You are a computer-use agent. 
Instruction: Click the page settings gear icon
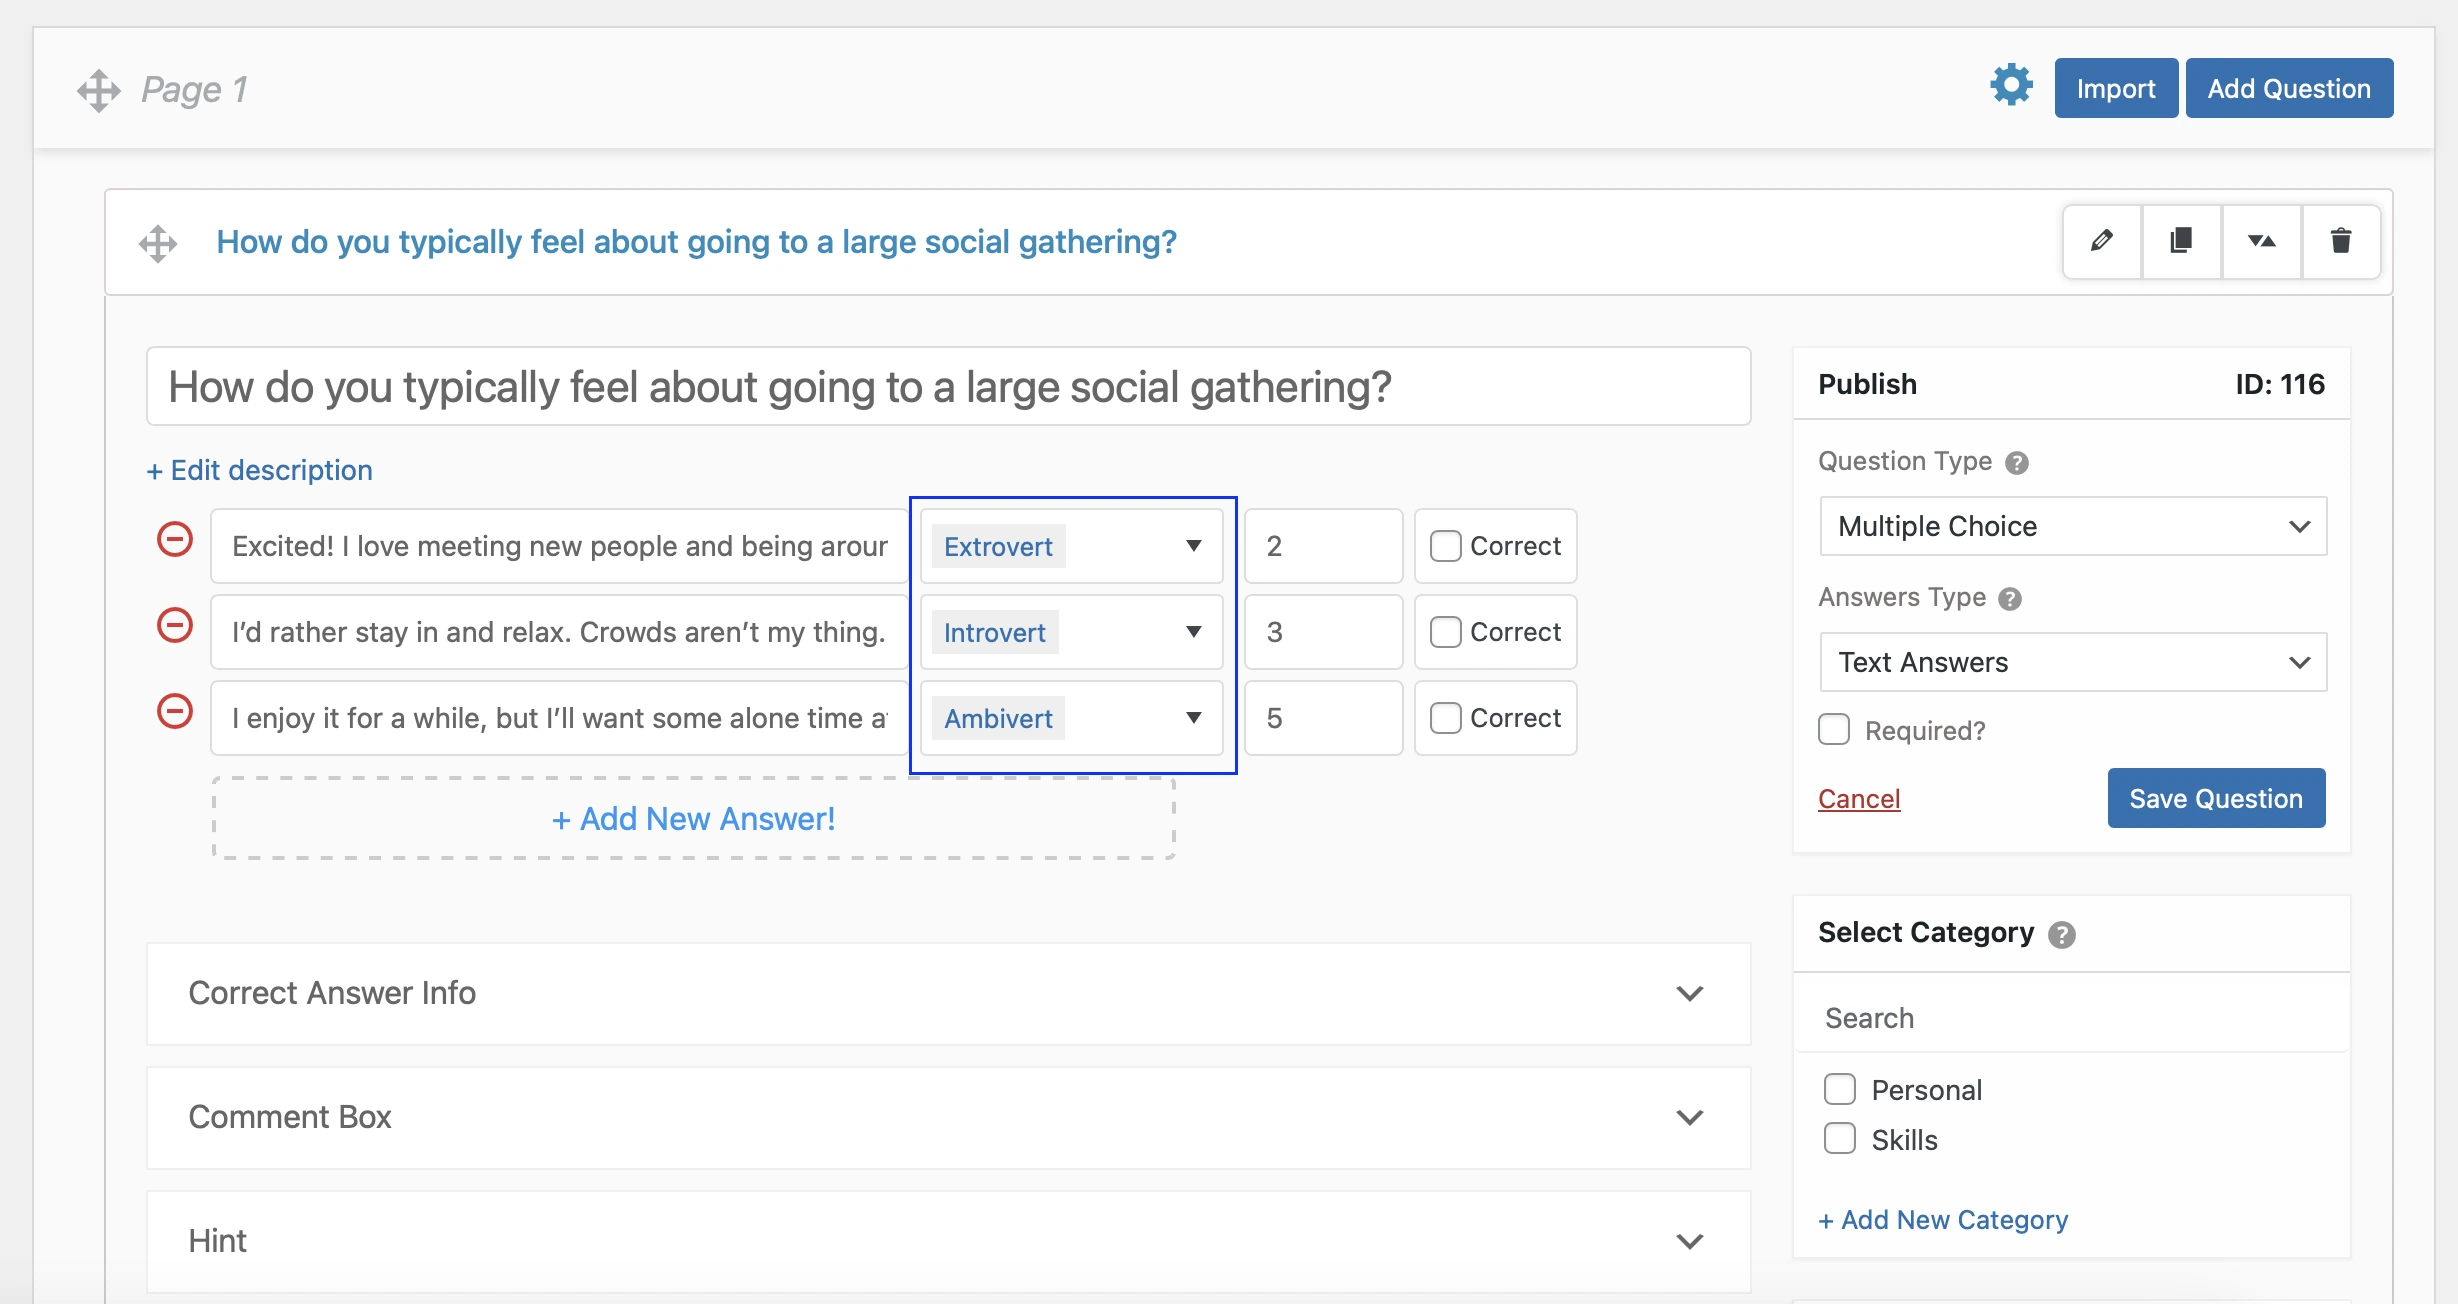(2011, 86)
